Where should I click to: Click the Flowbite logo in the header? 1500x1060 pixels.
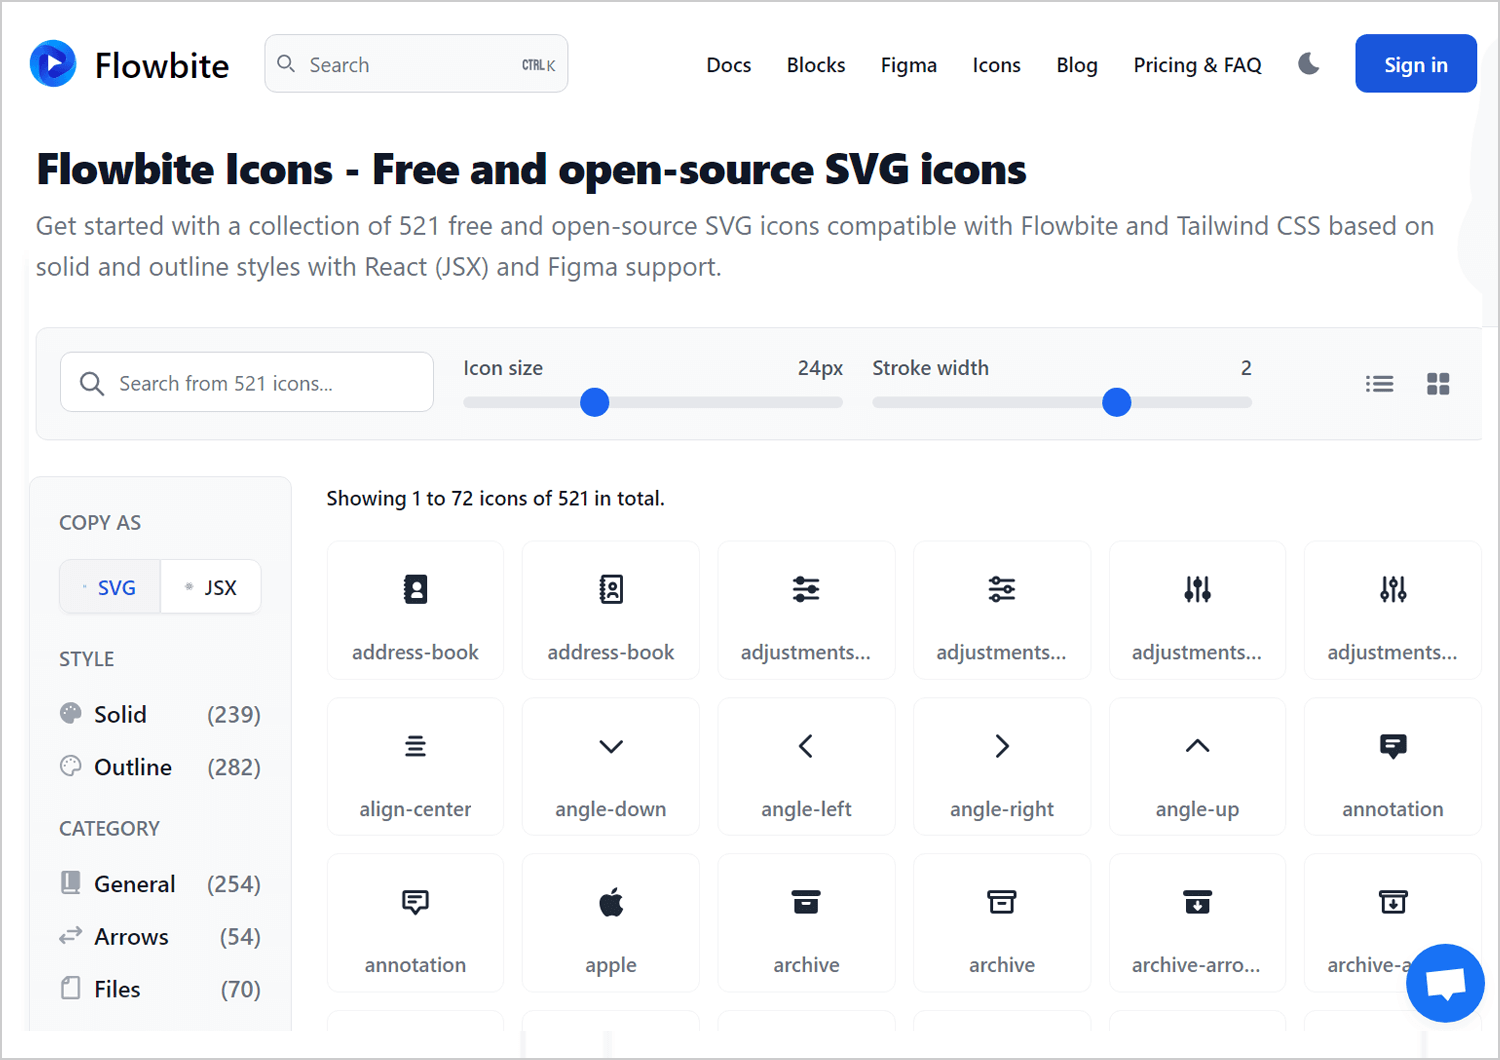pos(53,64)
